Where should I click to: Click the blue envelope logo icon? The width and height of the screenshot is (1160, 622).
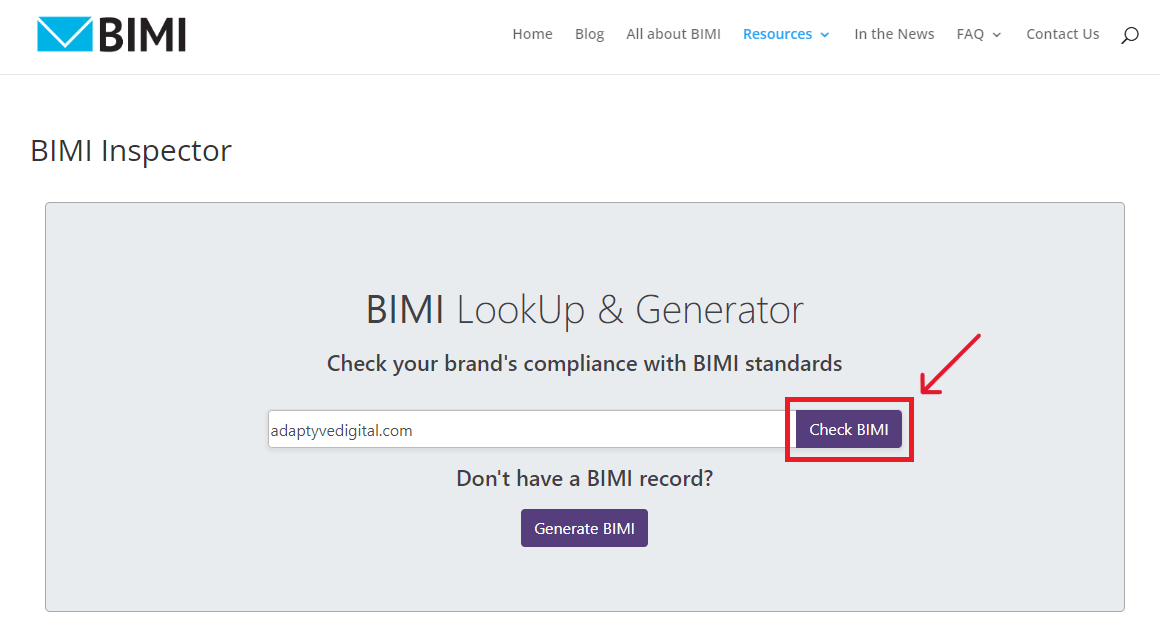pos(64,34)
